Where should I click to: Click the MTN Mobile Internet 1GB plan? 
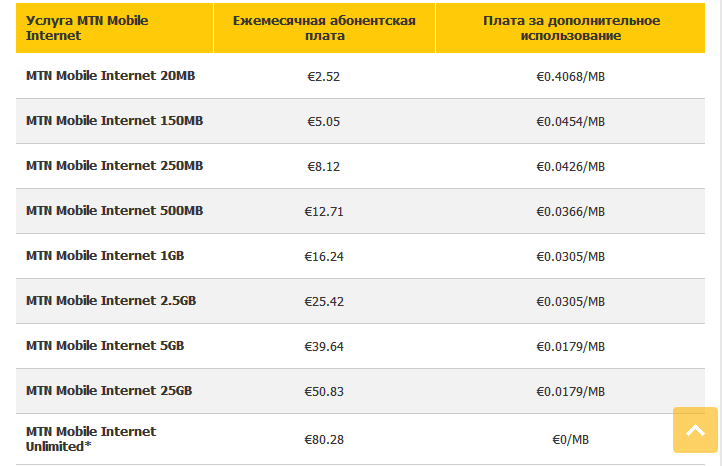105,256
